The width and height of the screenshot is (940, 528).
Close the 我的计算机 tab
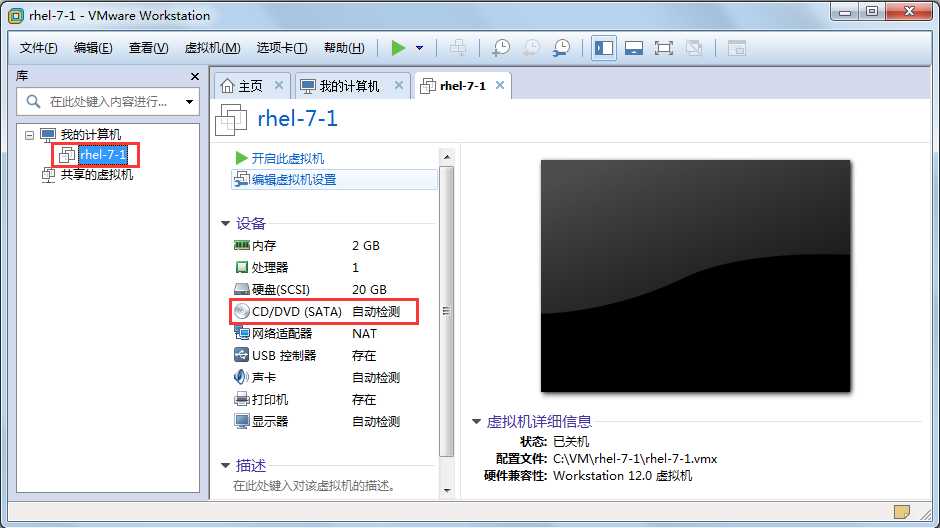point(399,85)
